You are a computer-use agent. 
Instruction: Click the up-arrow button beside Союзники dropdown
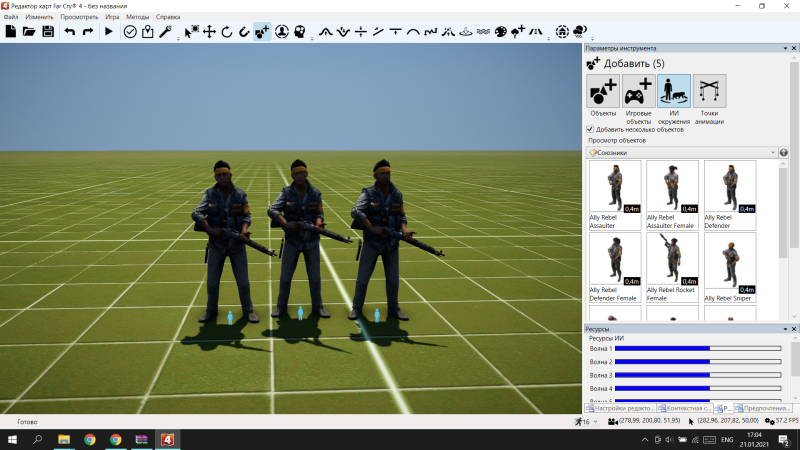click(784, 153)
